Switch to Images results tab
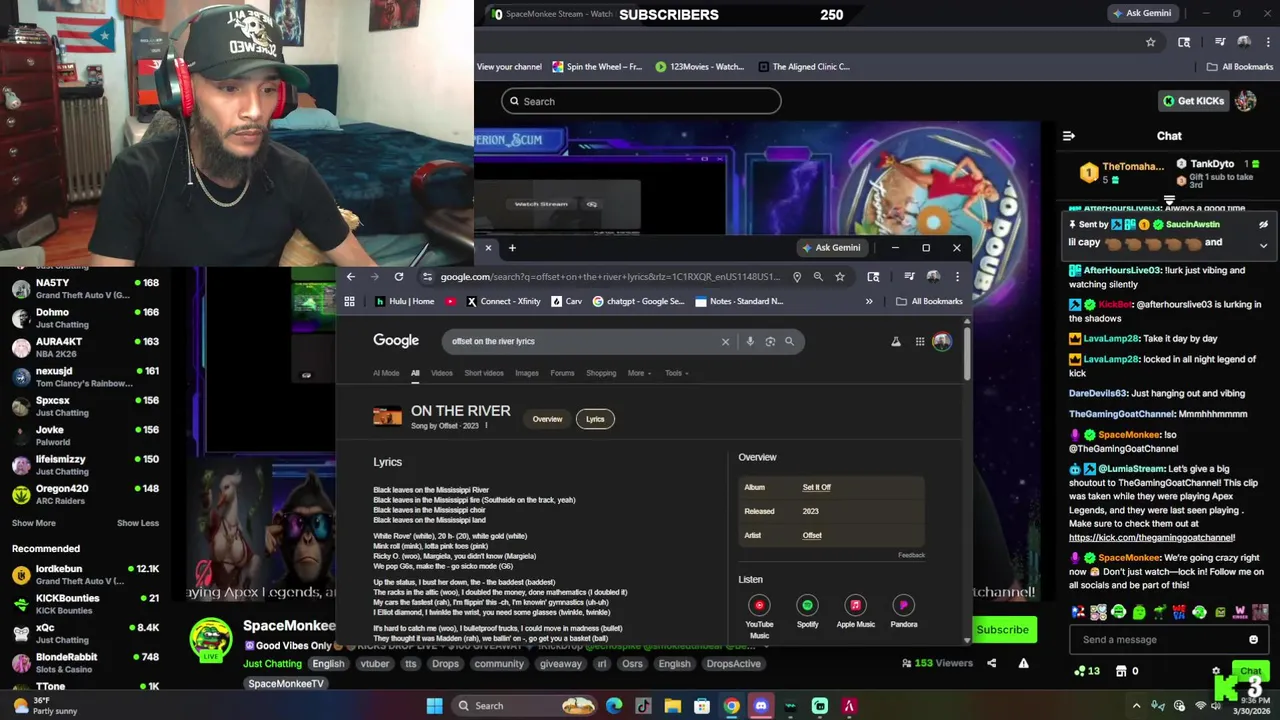 pyautogui.click(x=527, y=373)
